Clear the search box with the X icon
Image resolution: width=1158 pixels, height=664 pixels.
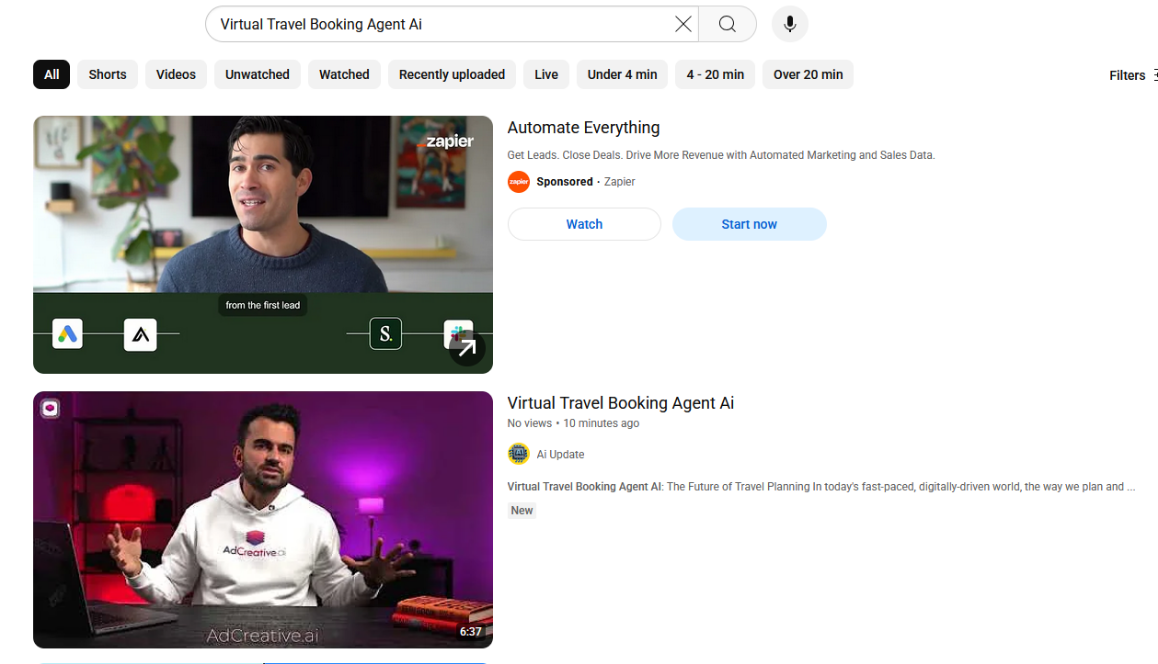683,24
